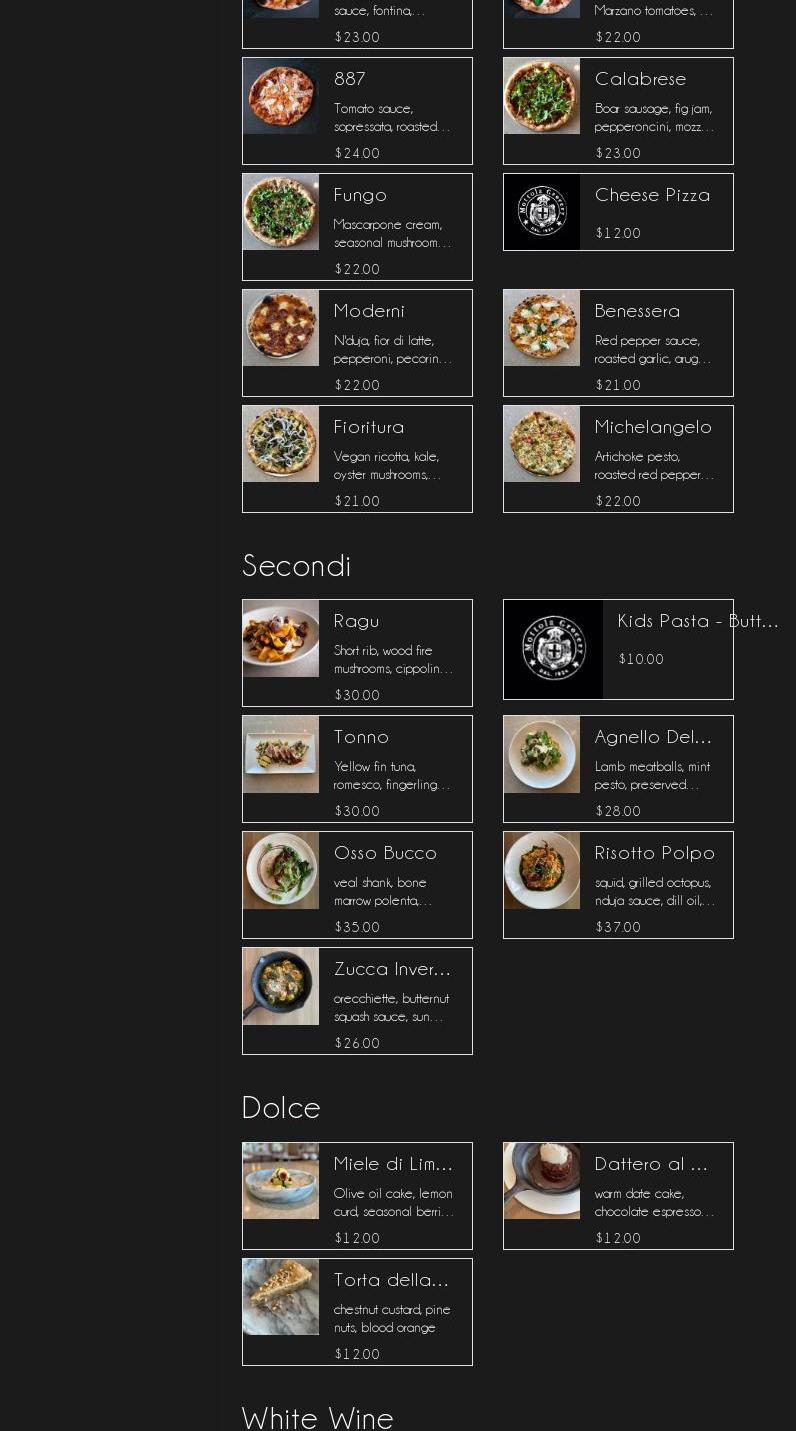Image resolution: width=796 pixels, height=1431 pixels.
Task: Click the Cheese Pizza logo image
Action: (542, 212)
